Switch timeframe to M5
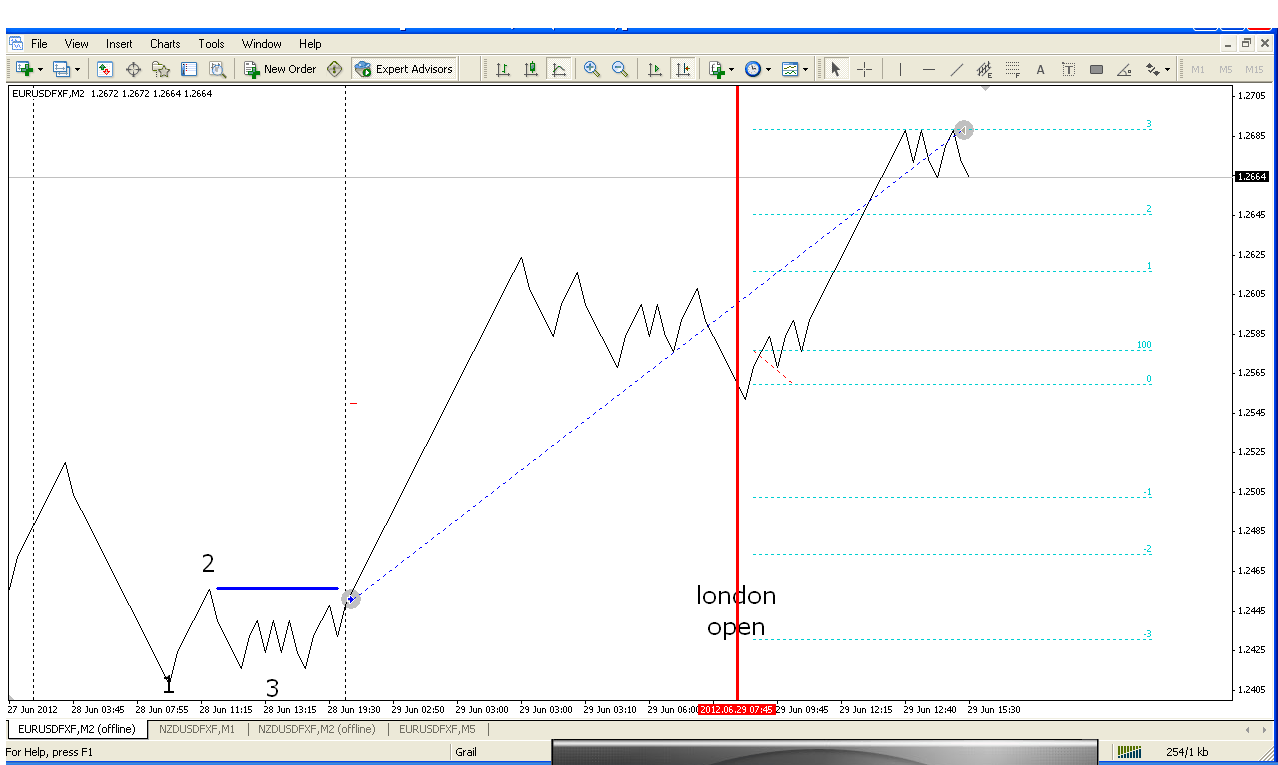Screen dimensions: 1278x765 [1225, 69]
